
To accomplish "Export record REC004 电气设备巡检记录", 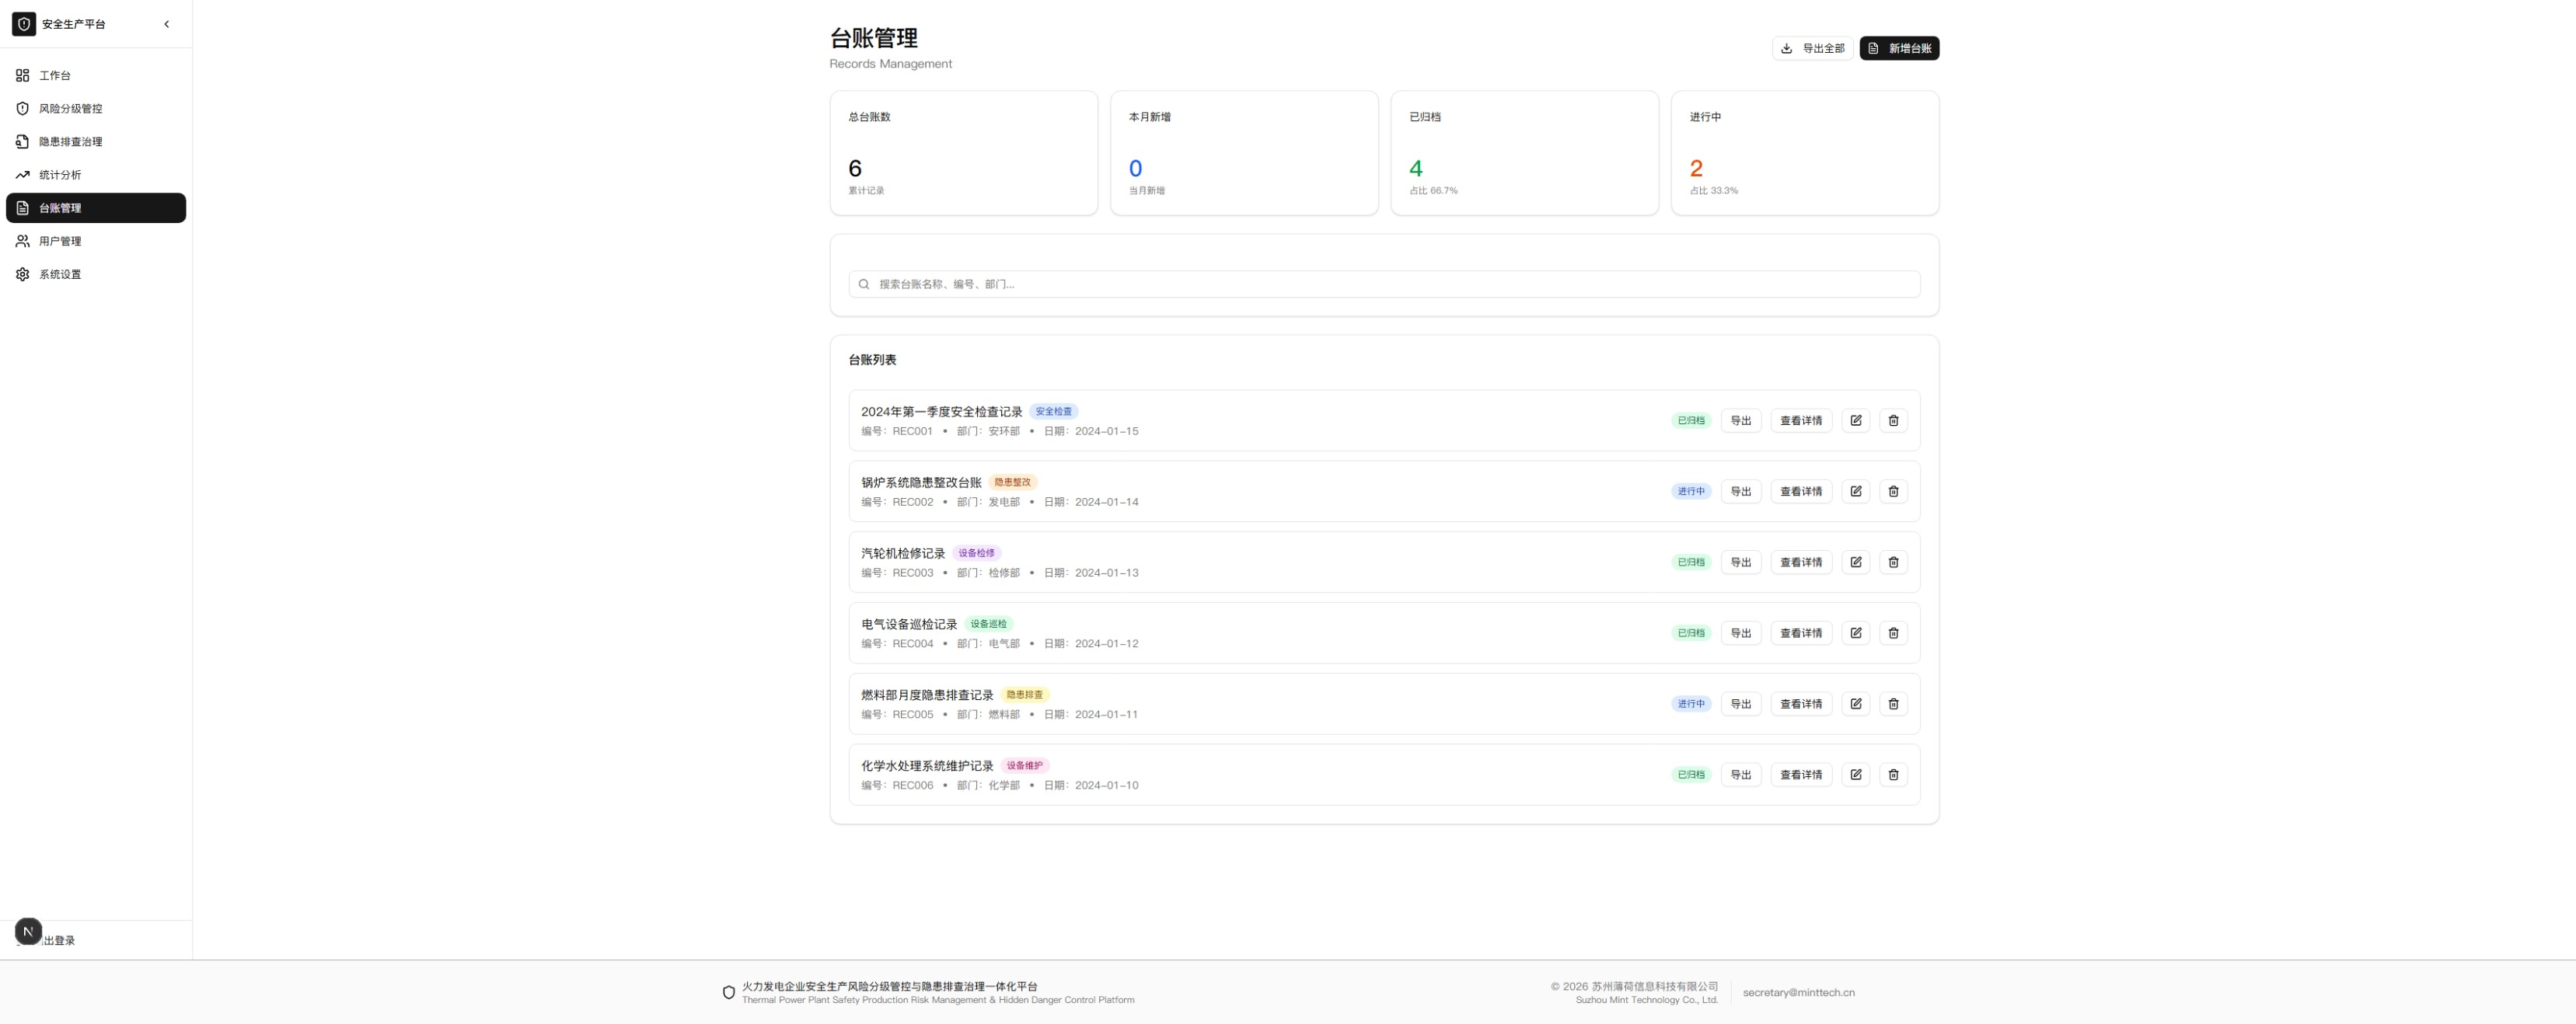I will pos(1740,633).
